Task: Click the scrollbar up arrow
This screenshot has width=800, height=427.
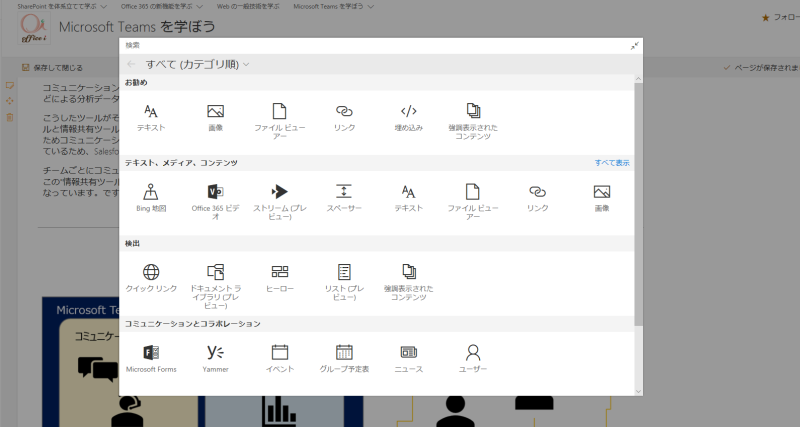Action: point(638,79)
